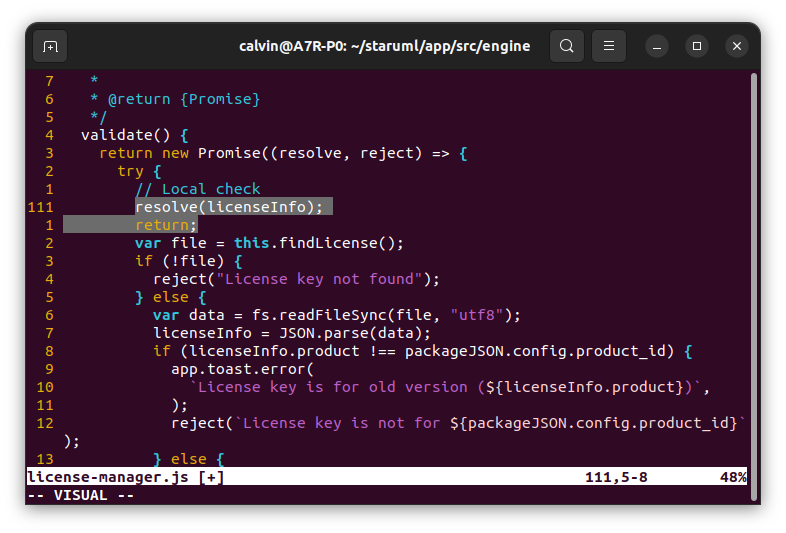Open a new terminal tab

50,46
